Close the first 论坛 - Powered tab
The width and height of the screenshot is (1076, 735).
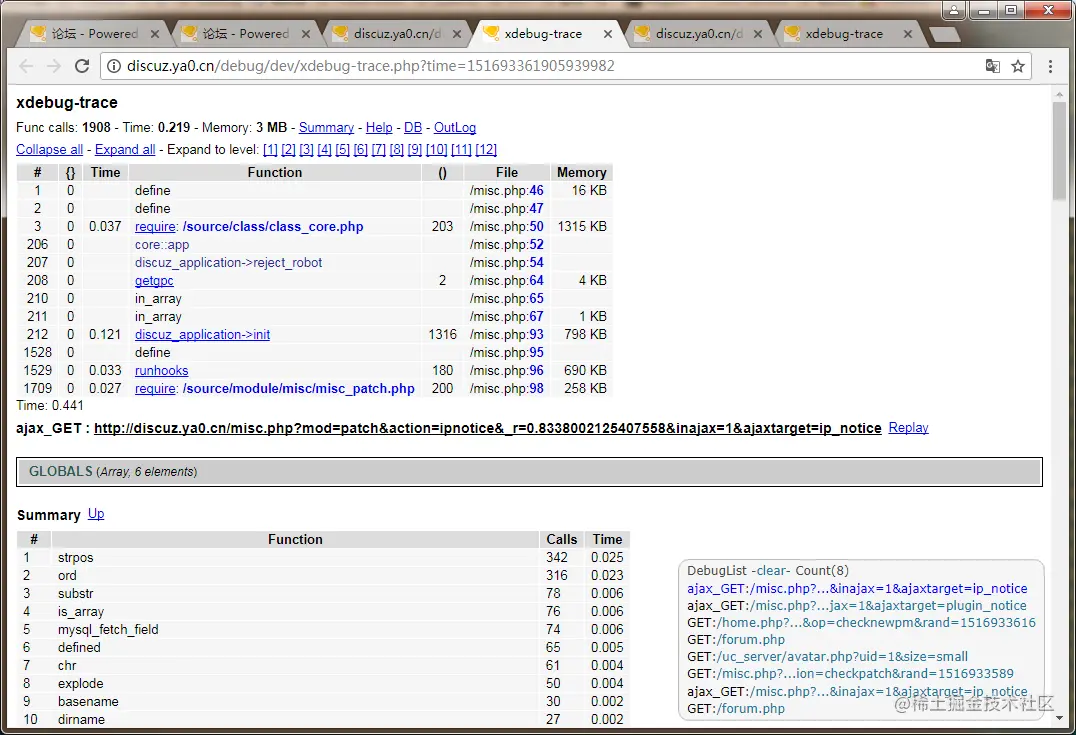154,34
